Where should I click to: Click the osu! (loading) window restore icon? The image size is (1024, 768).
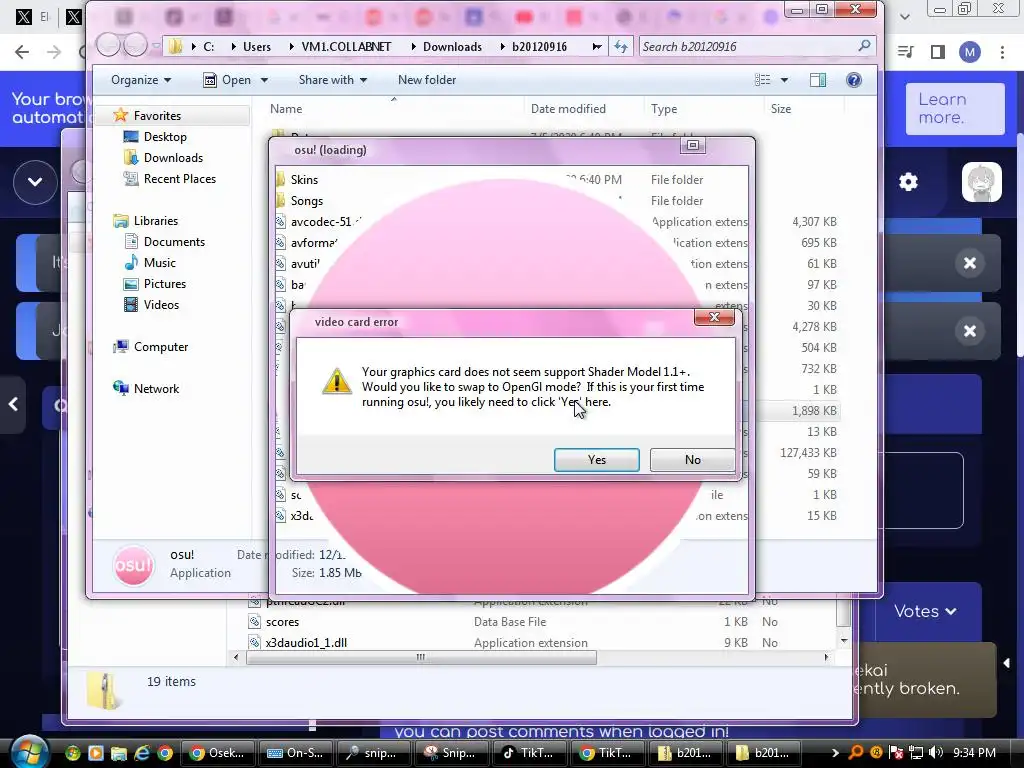point(693,145)
